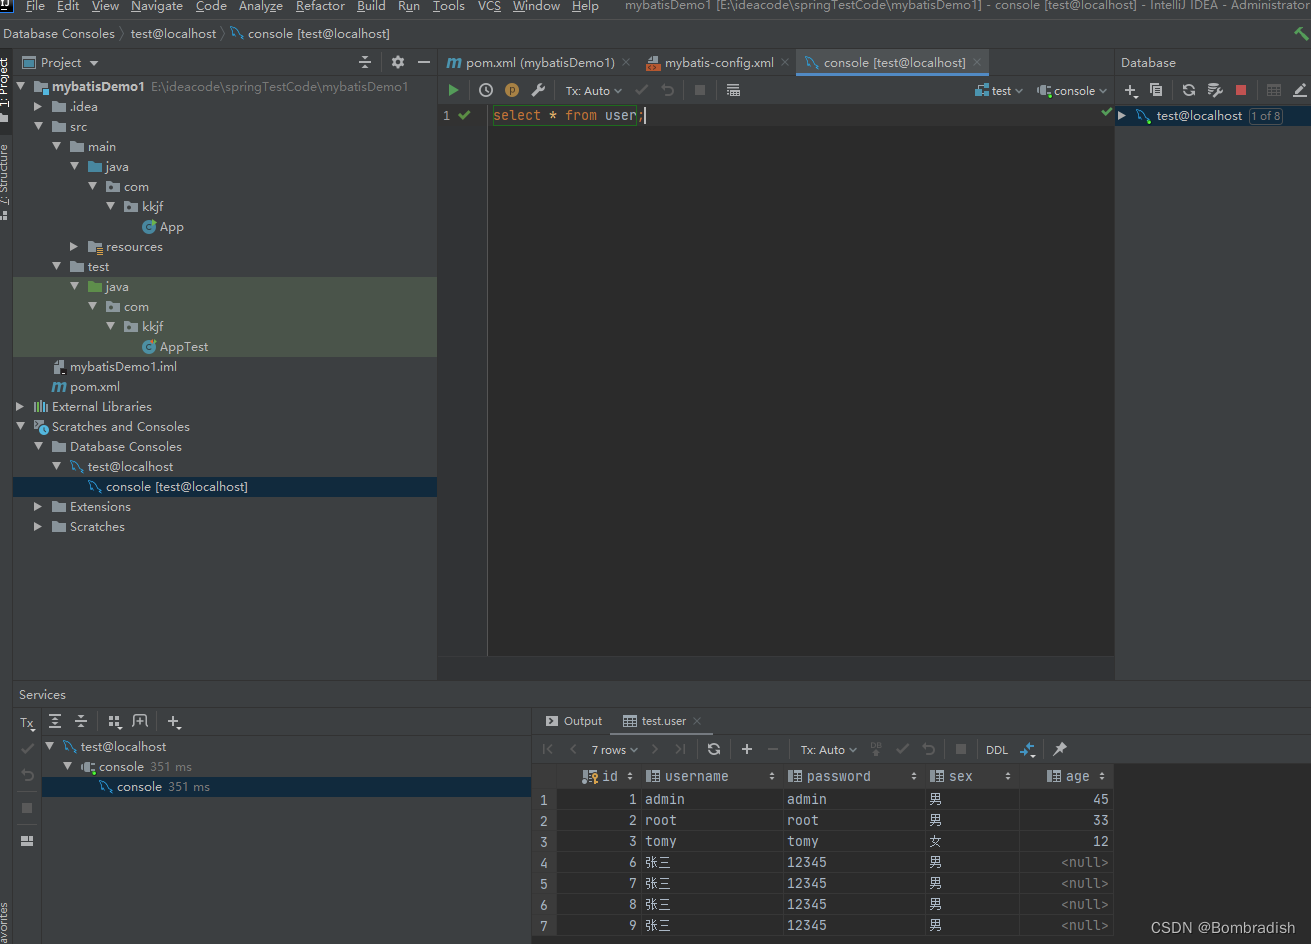Click red stop icon in Database panel
Screen dimensions: 1311x944
coord(1241,90)
